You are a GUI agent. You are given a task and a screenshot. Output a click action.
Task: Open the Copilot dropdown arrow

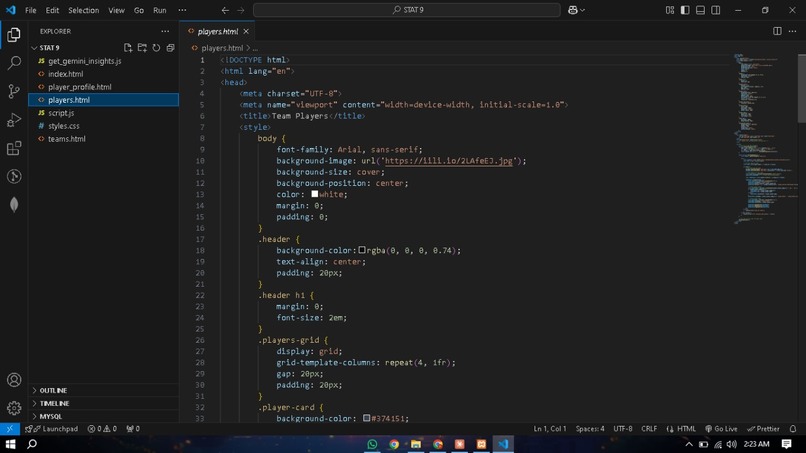582,10
